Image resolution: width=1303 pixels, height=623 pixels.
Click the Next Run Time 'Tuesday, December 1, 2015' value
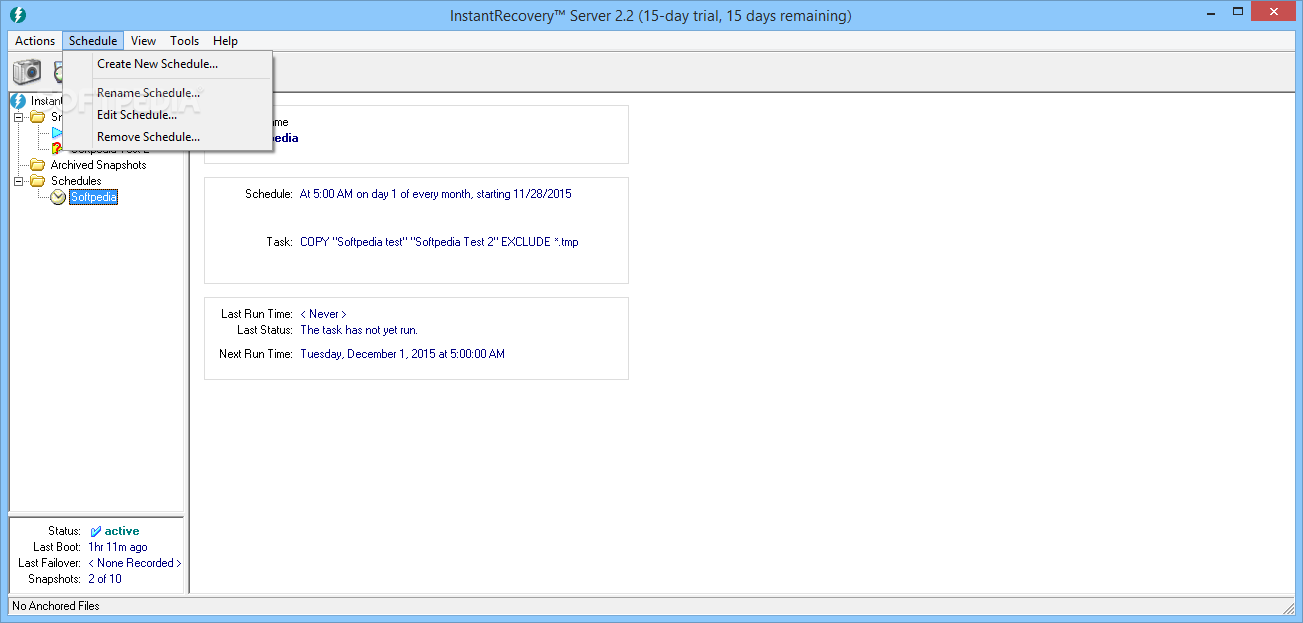point(402,354)
